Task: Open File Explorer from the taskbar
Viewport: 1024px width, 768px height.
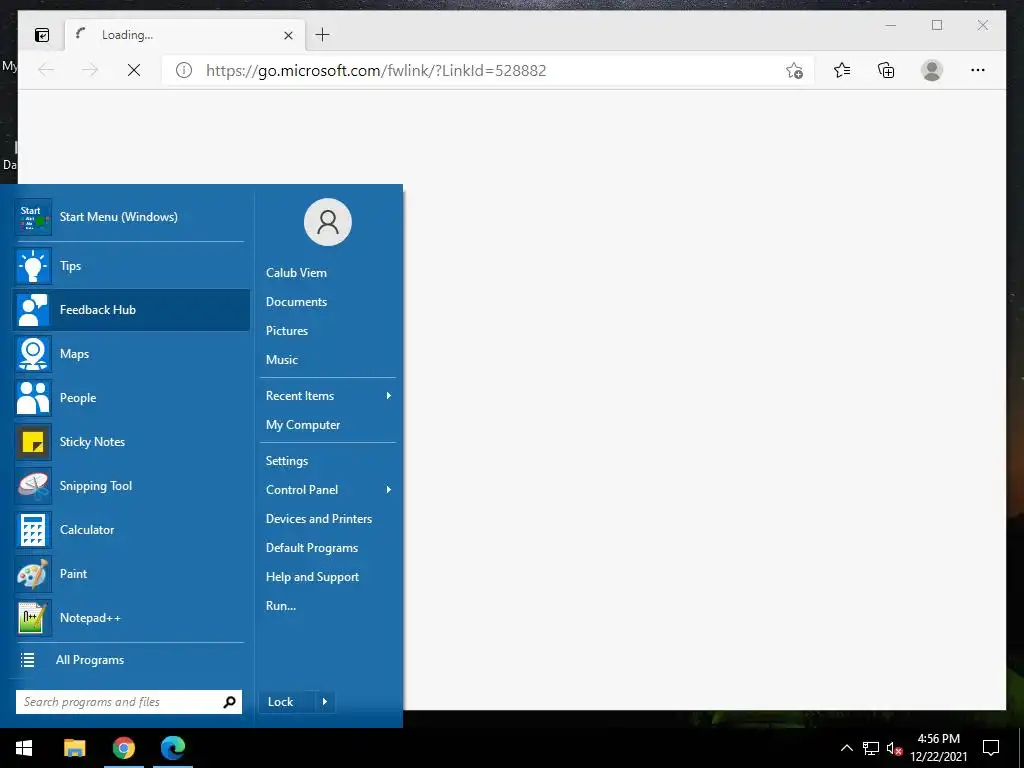Action: [74, 748]
